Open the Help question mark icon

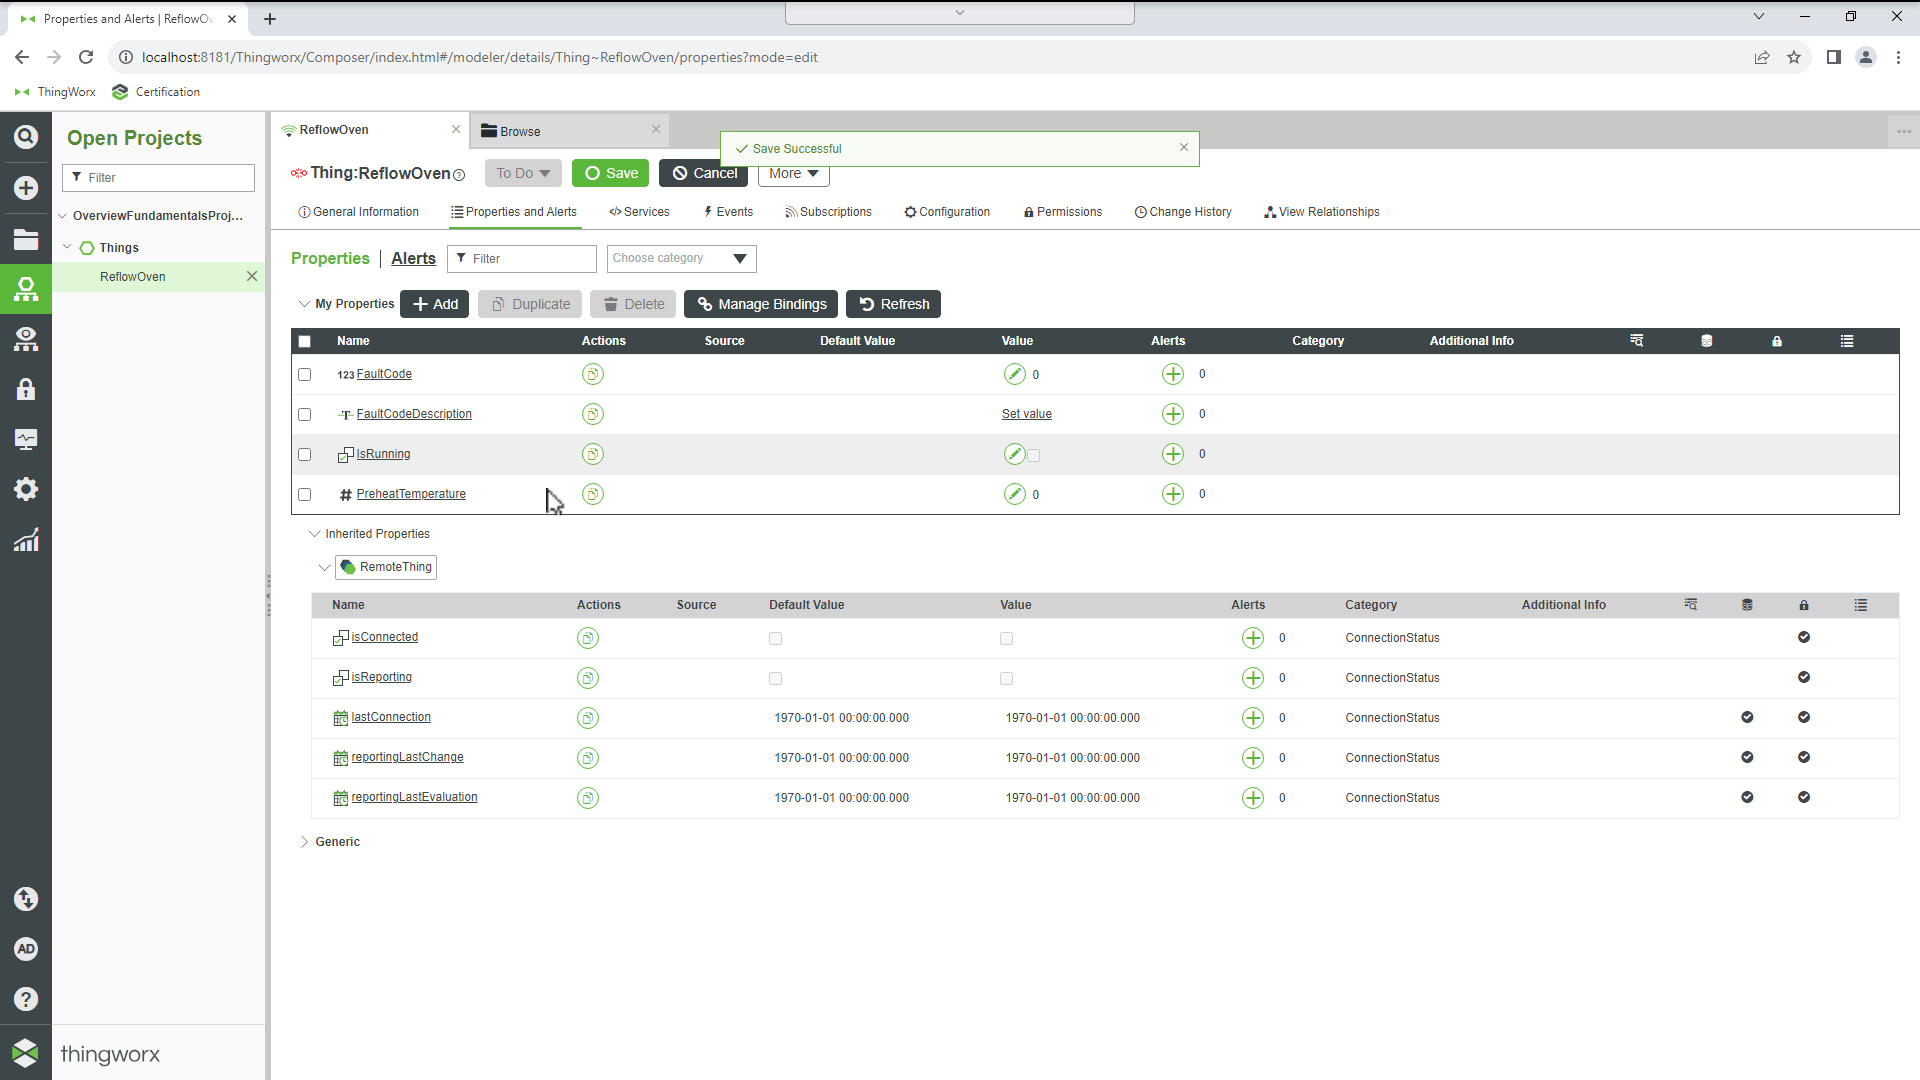26,999
